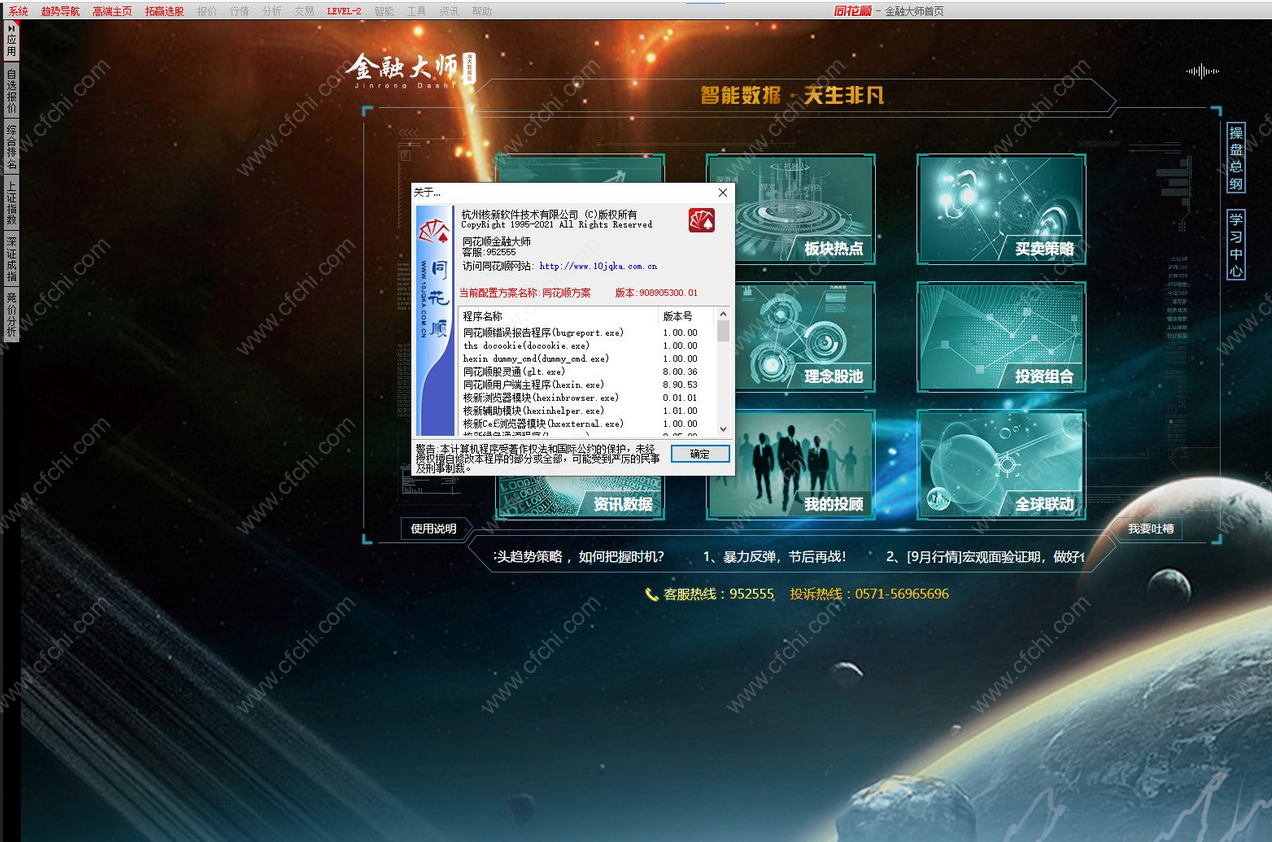Open the 买卖策略 tile

tap(1001, 209)
